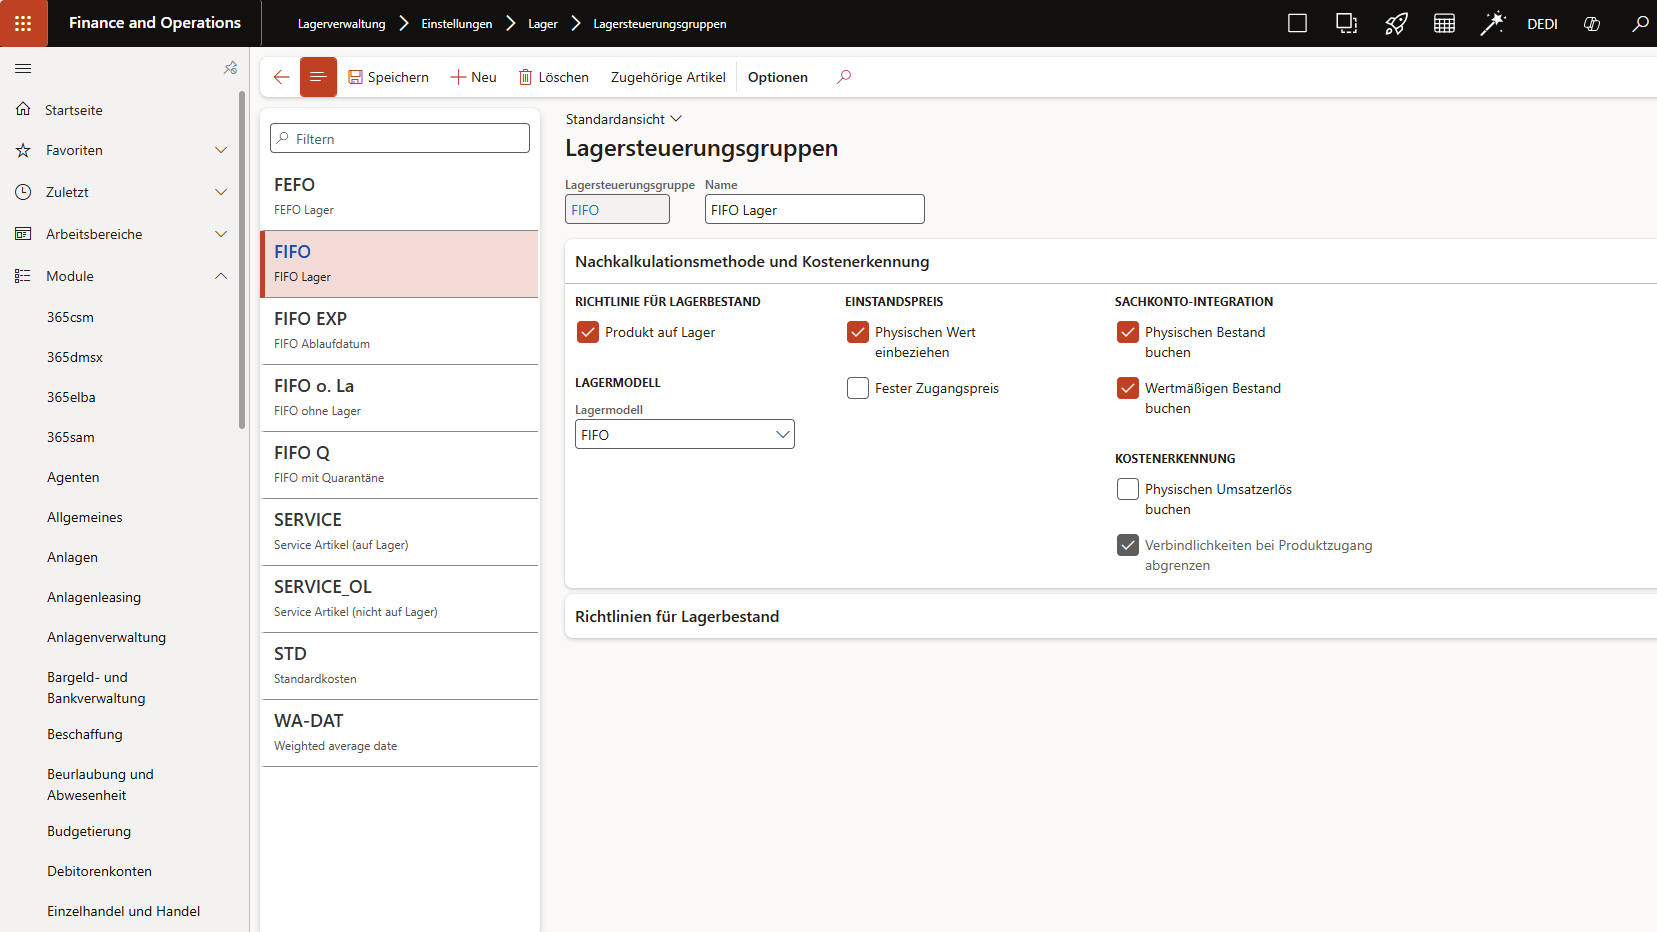
Task: Select the WA-DAT group
Action: [399, 733]
